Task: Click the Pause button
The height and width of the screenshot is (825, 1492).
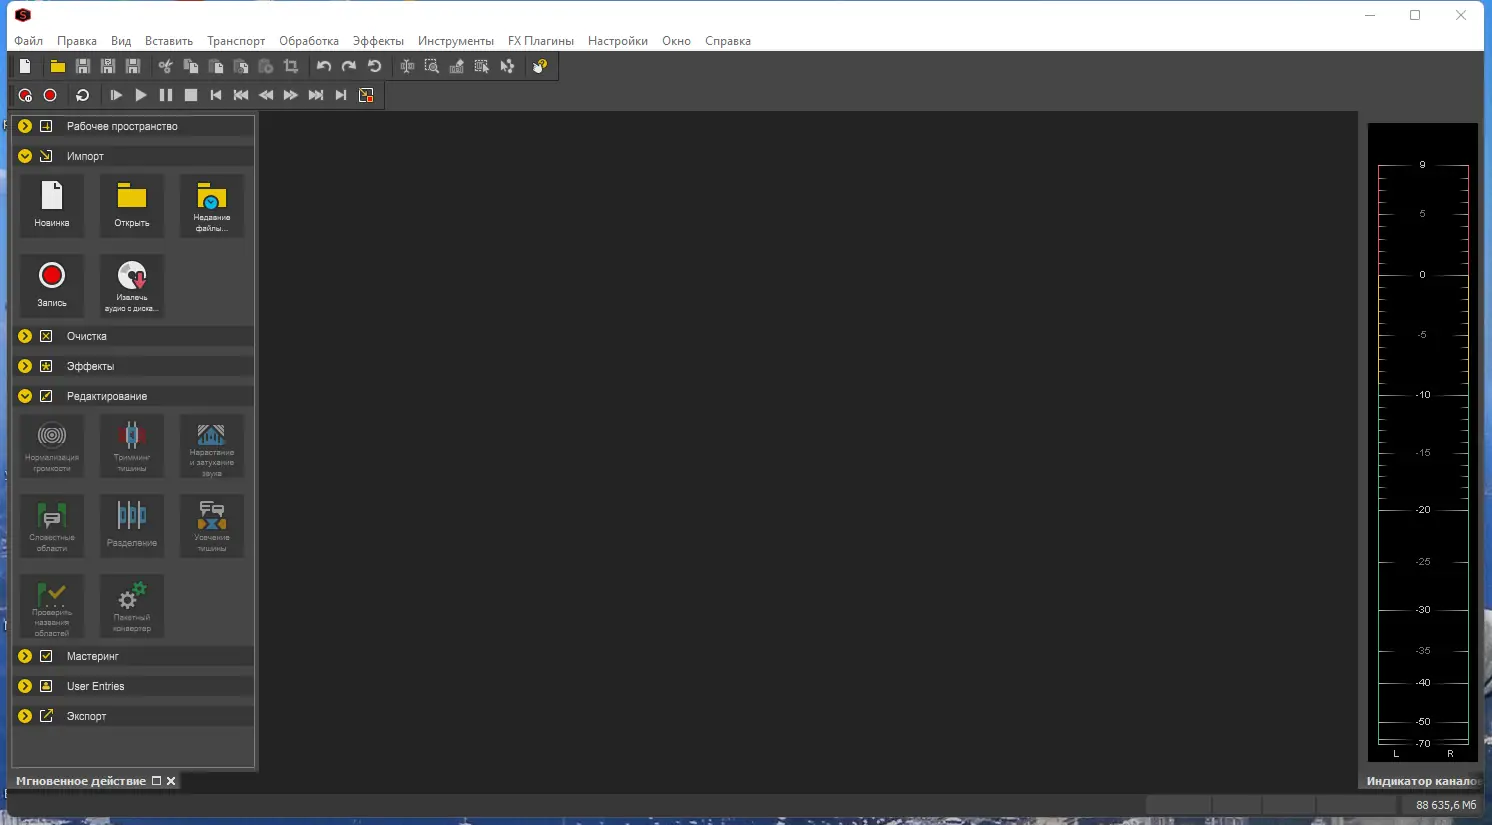Action: 166,95
